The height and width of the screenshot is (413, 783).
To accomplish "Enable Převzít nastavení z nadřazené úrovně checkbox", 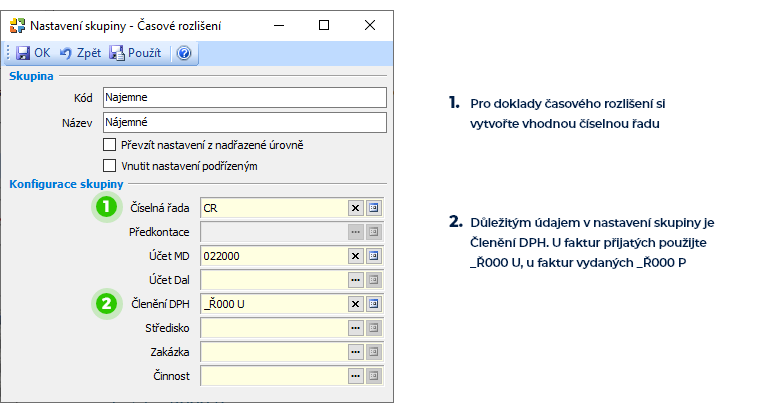I will pyautogui.click(x=109, y=145).
